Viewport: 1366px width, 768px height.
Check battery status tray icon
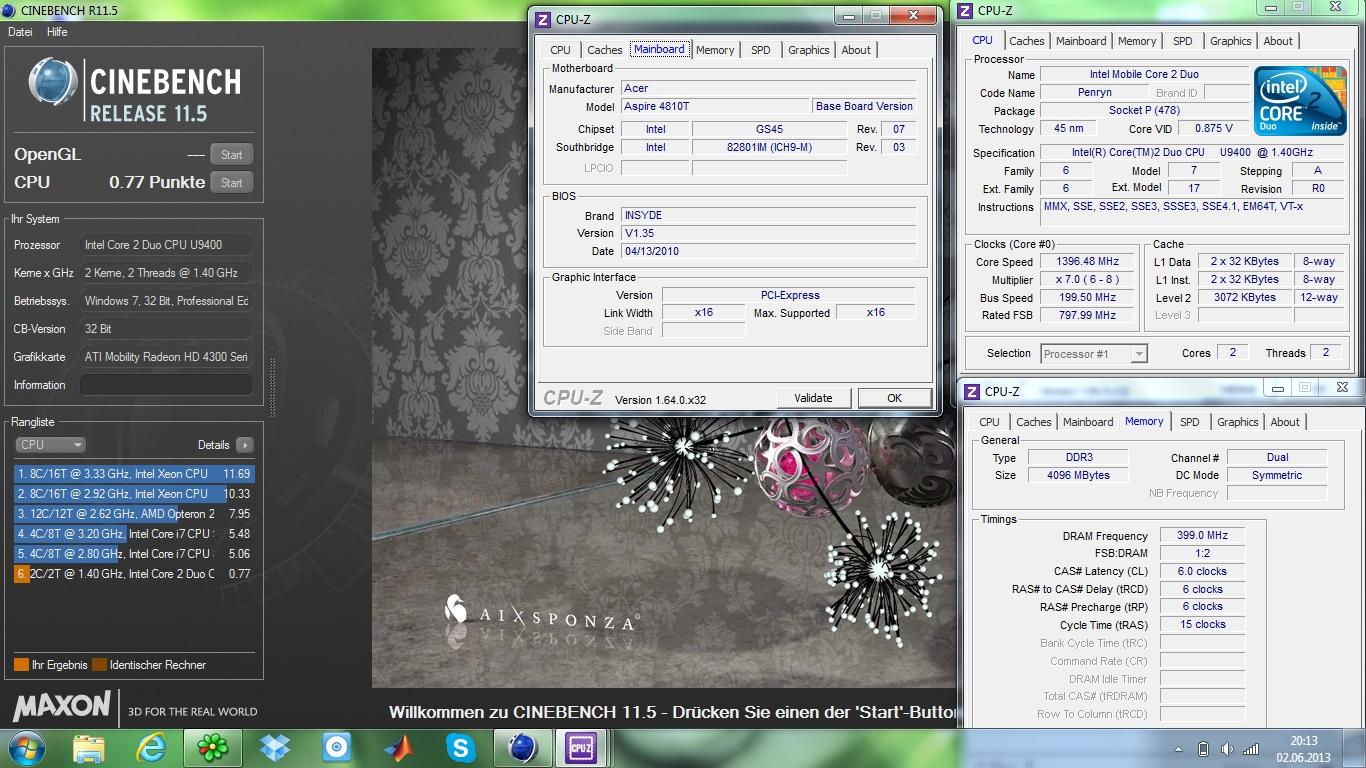1203,749
